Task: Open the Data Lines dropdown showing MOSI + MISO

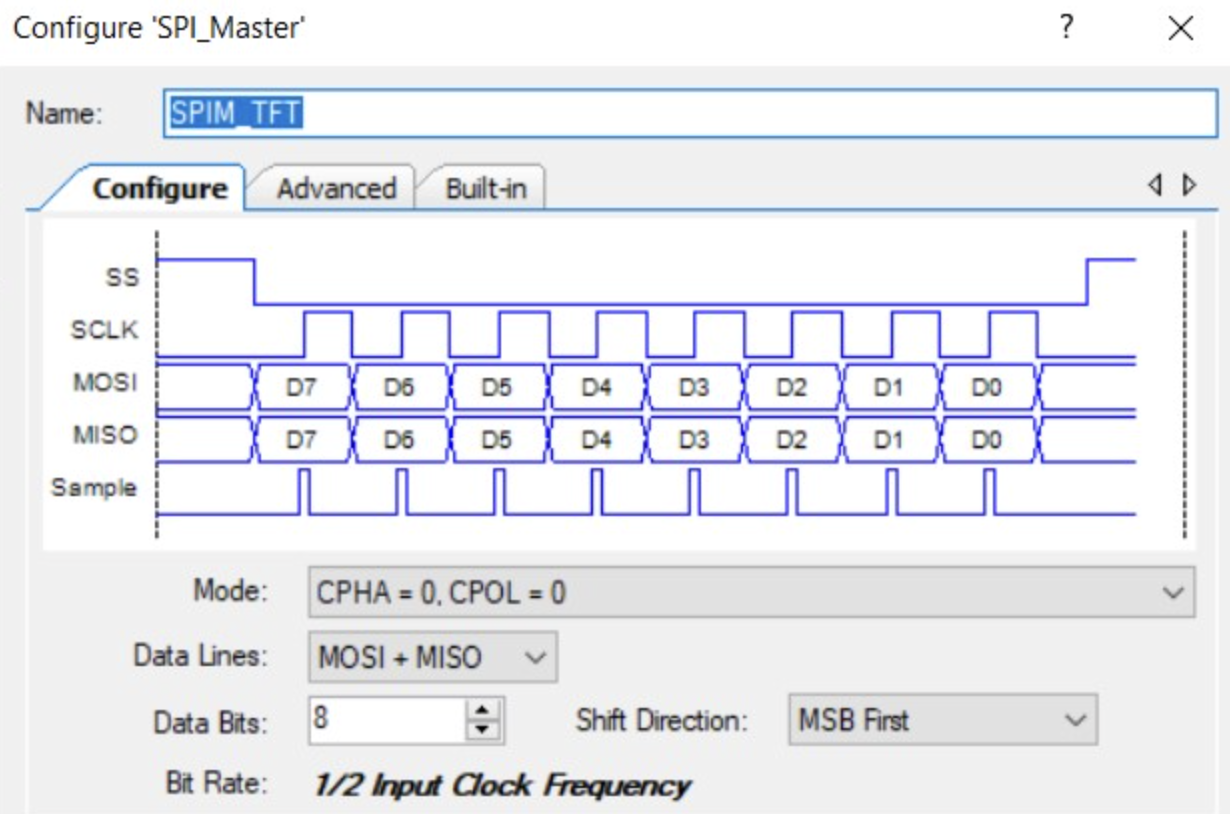Action: click(432, 657)
